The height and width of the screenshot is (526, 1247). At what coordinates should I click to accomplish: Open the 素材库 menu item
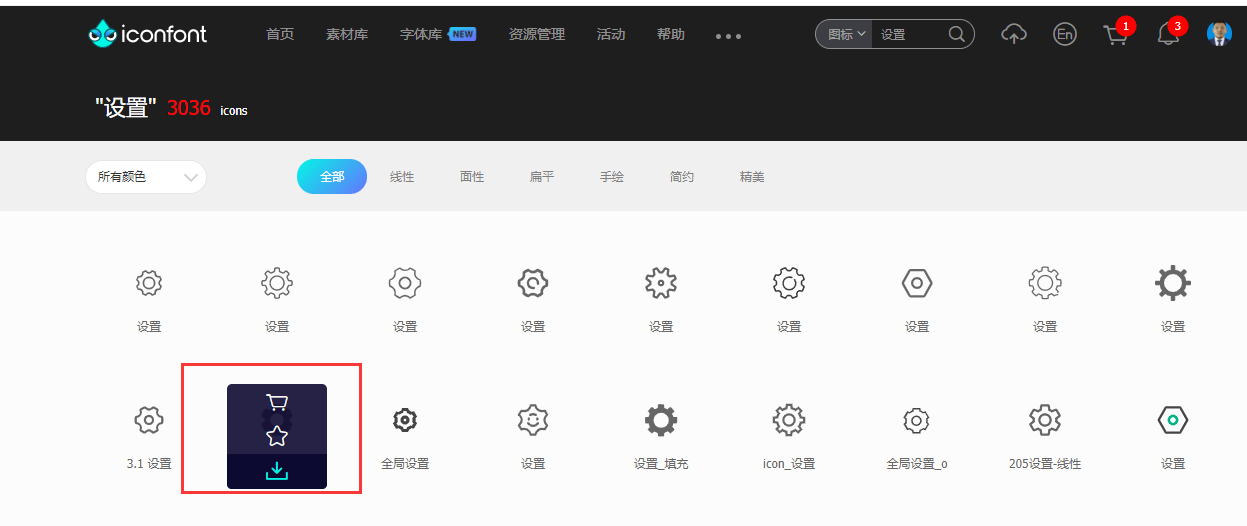tap(347, 34)
